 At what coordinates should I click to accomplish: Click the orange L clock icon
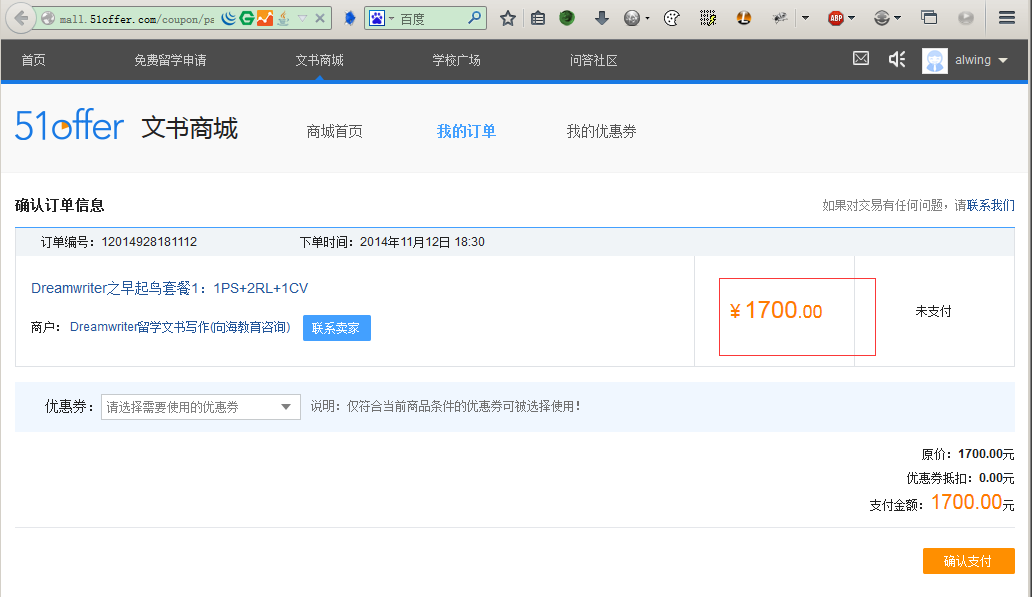coord(744,18)
